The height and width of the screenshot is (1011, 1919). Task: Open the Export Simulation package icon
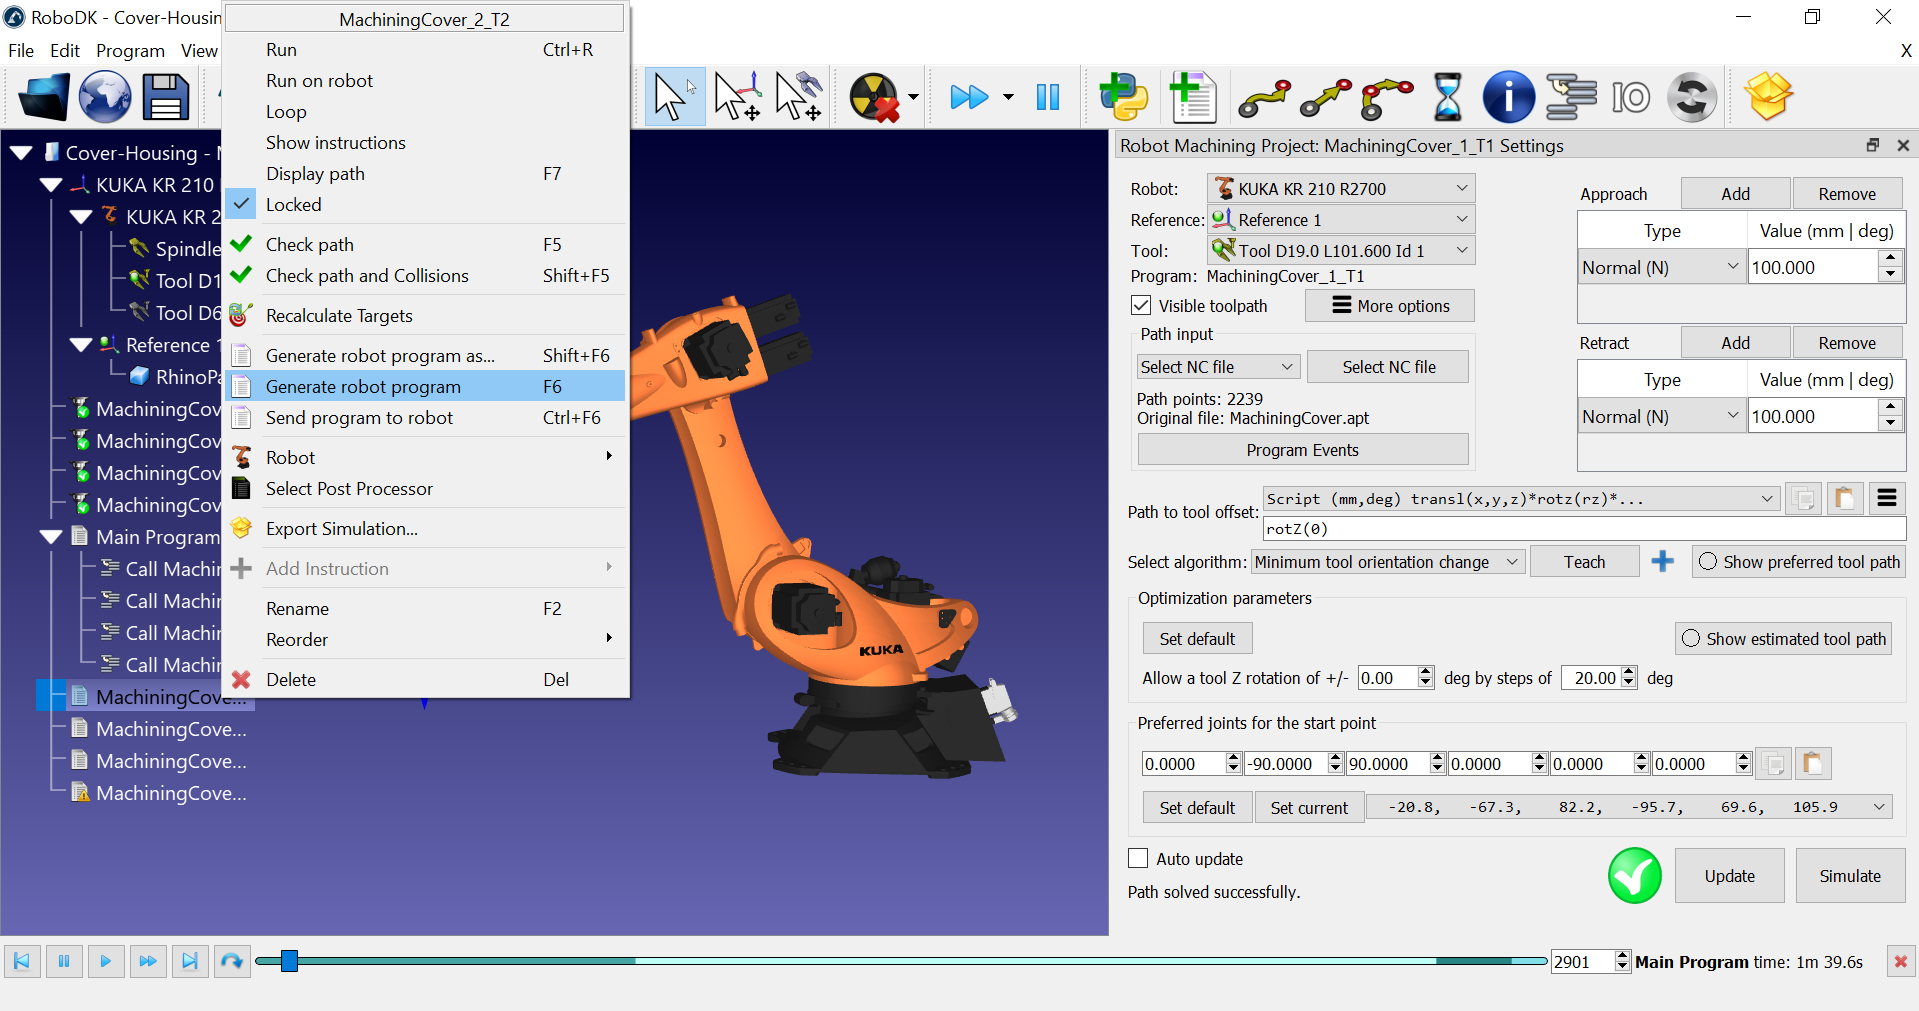pyautogui.click(x=1767, y=97)
